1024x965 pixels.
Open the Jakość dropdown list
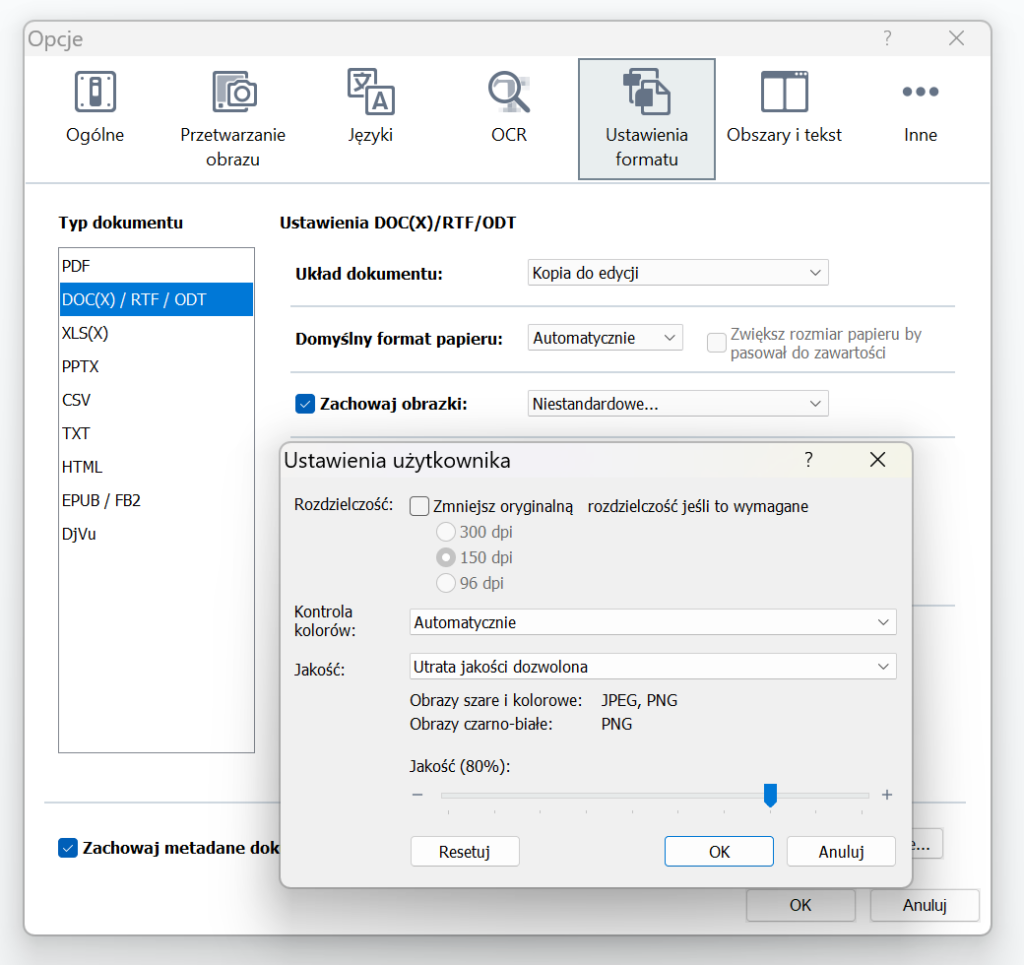(653, 666)
